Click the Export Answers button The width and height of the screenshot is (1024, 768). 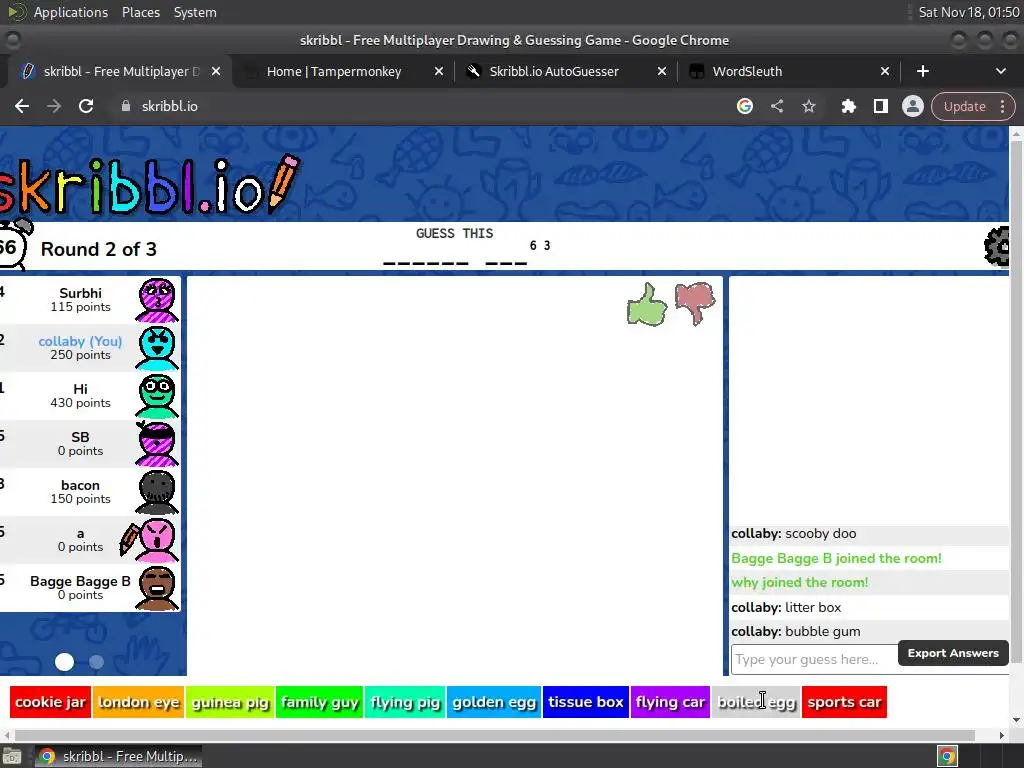point(953,653)
